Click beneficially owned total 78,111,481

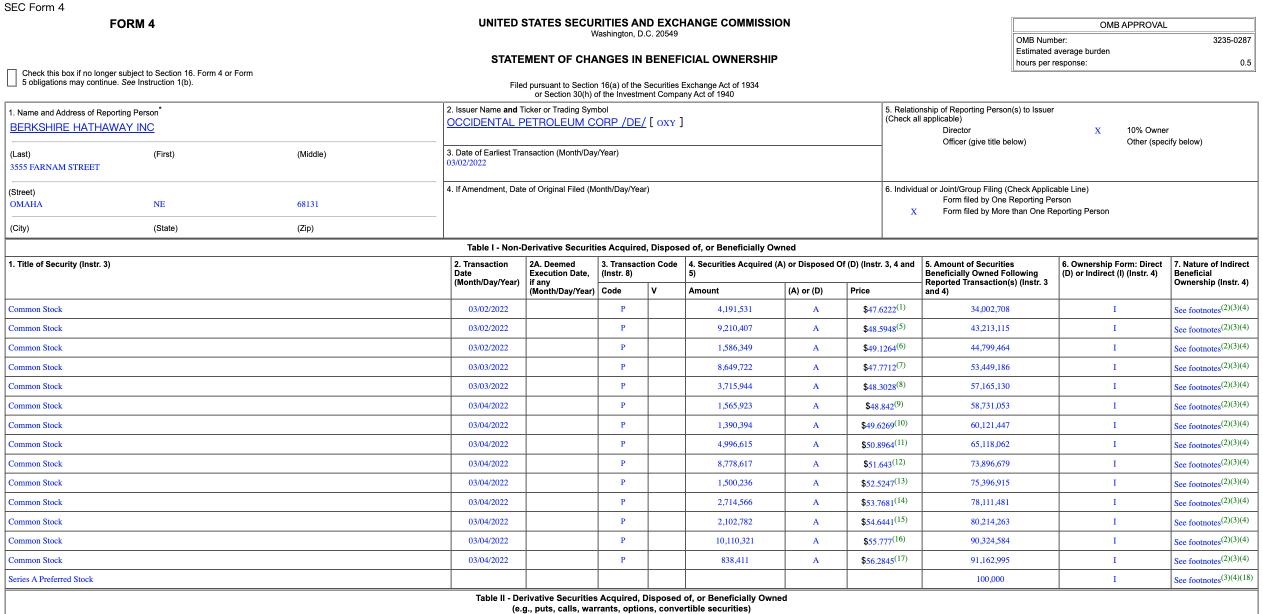click(x=990, y=502)
